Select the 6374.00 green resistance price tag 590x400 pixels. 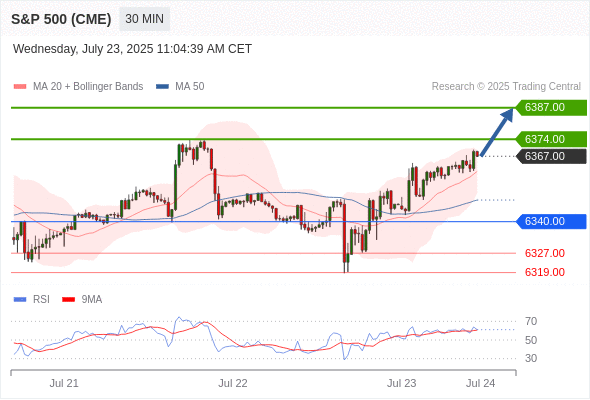pos(551,139)
